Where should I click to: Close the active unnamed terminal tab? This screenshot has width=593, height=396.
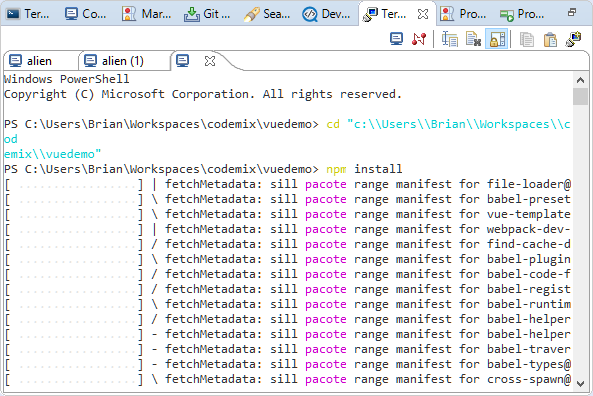coord(210,61)
